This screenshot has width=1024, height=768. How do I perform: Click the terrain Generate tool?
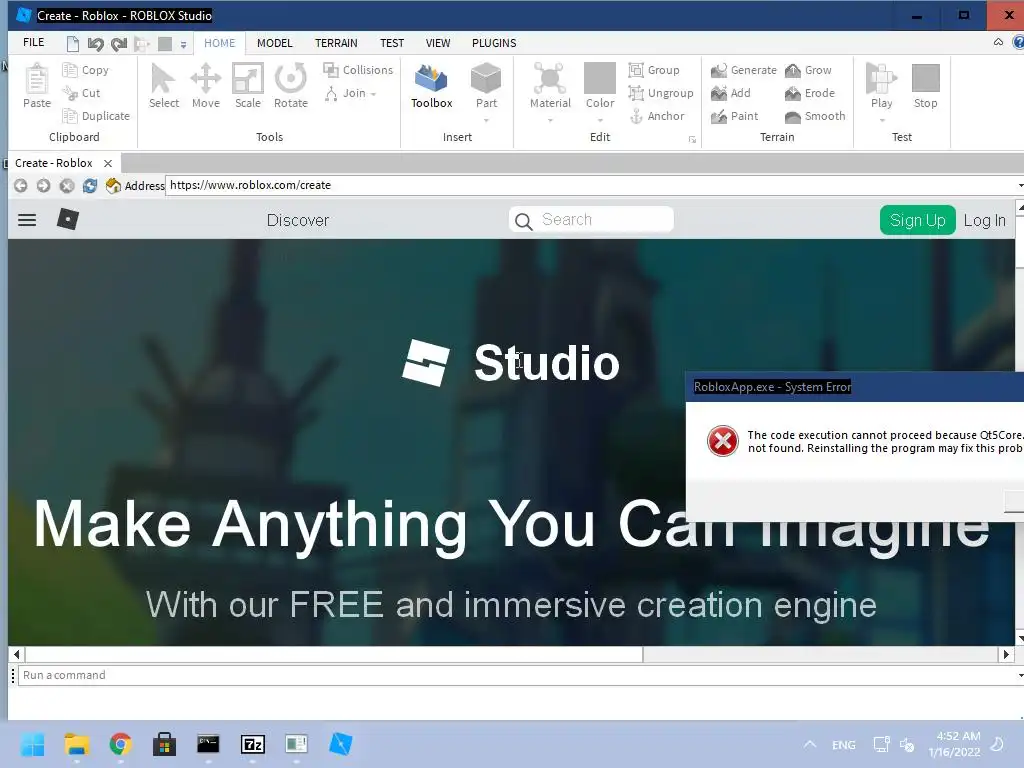[744, 70]
